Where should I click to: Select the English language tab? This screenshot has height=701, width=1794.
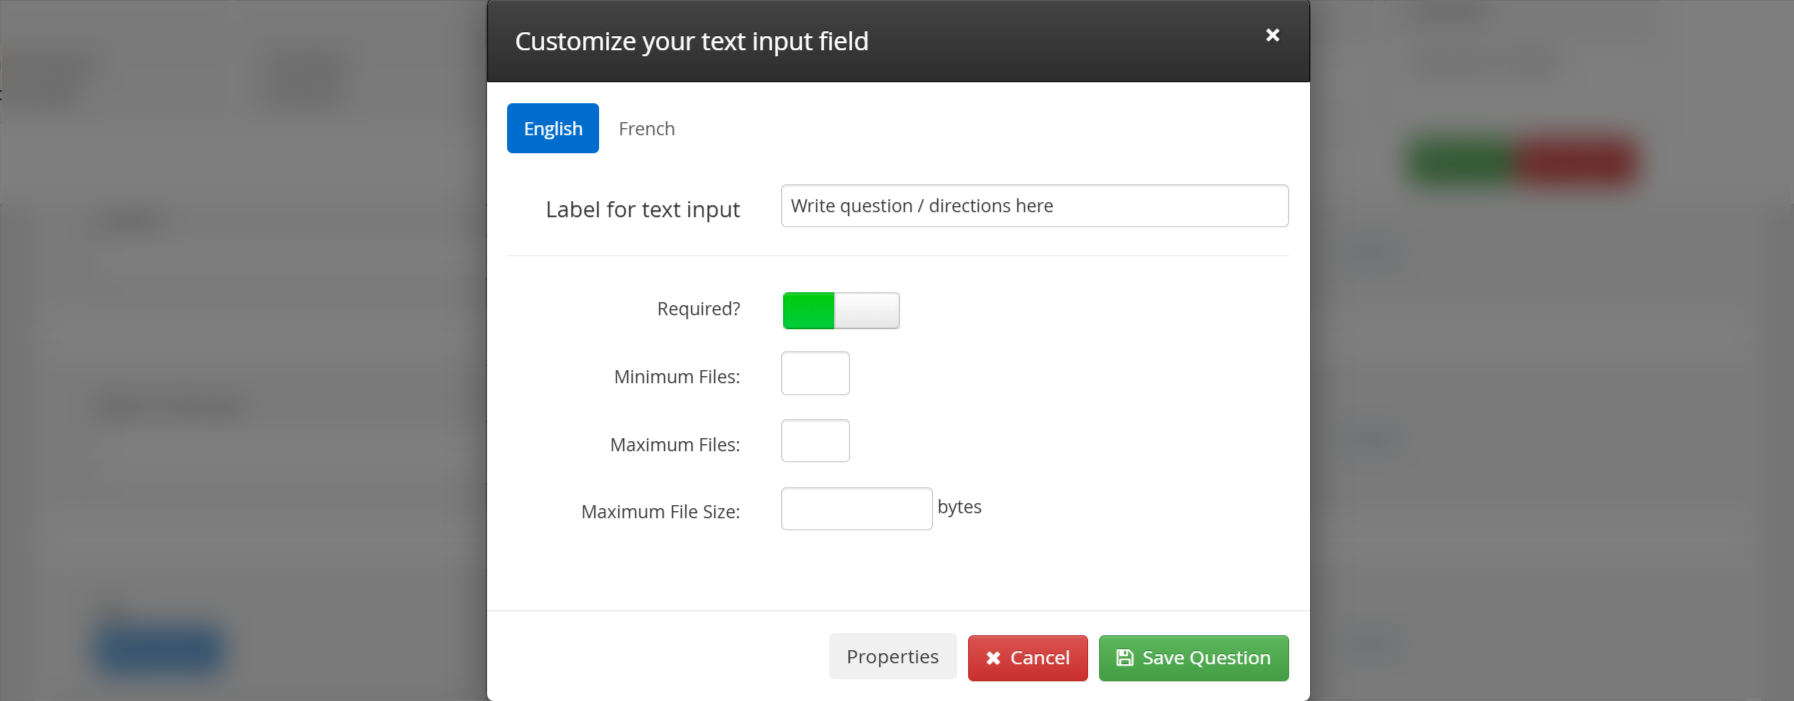(x=553, y=129)
